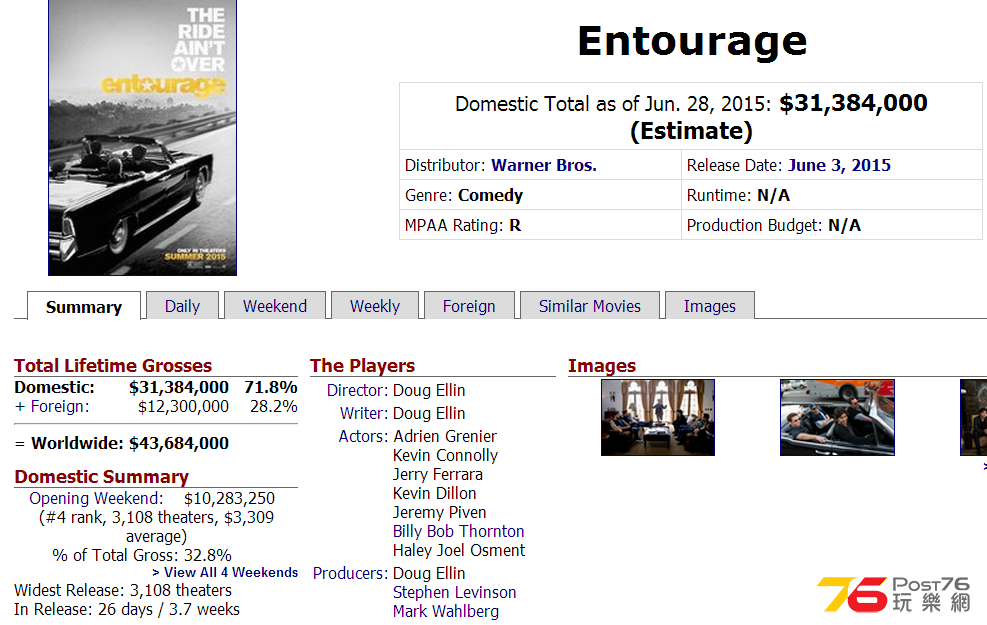987x625 pixels.
Task: Click the Producers label link
Action: click(350, 573)
